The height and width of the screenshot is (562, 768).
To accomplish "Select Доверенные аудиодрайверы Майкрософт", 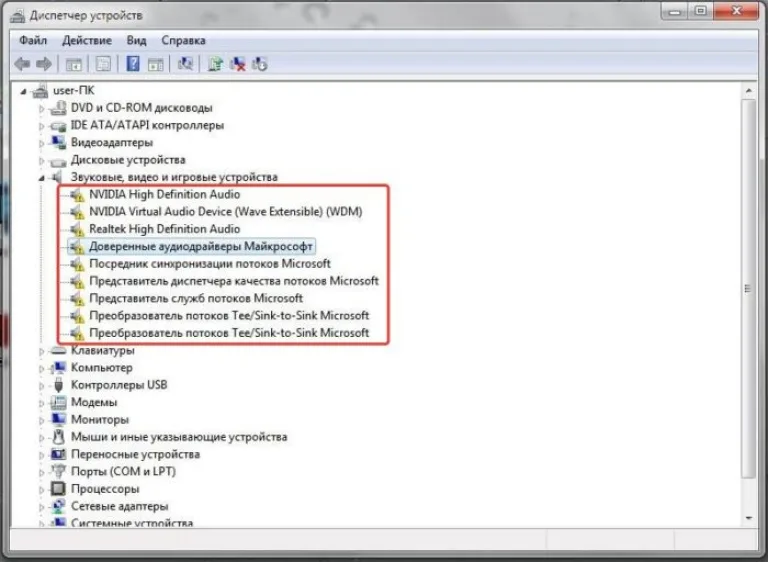I will pos(201,246).
